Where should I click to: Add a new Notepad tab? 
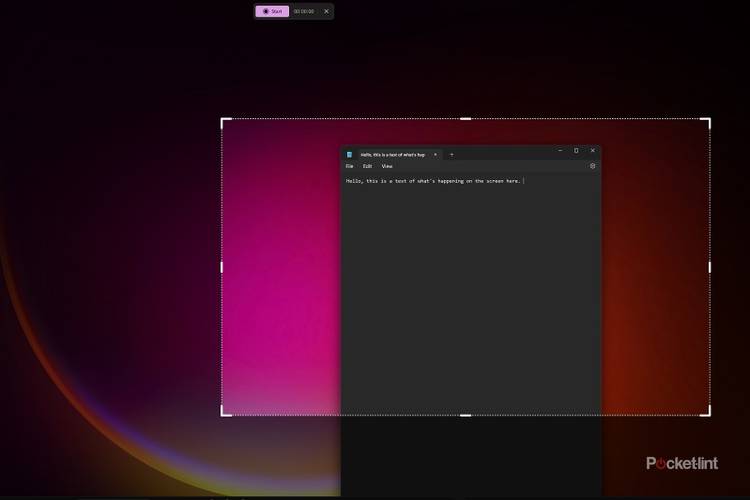(x=451, y=155)
